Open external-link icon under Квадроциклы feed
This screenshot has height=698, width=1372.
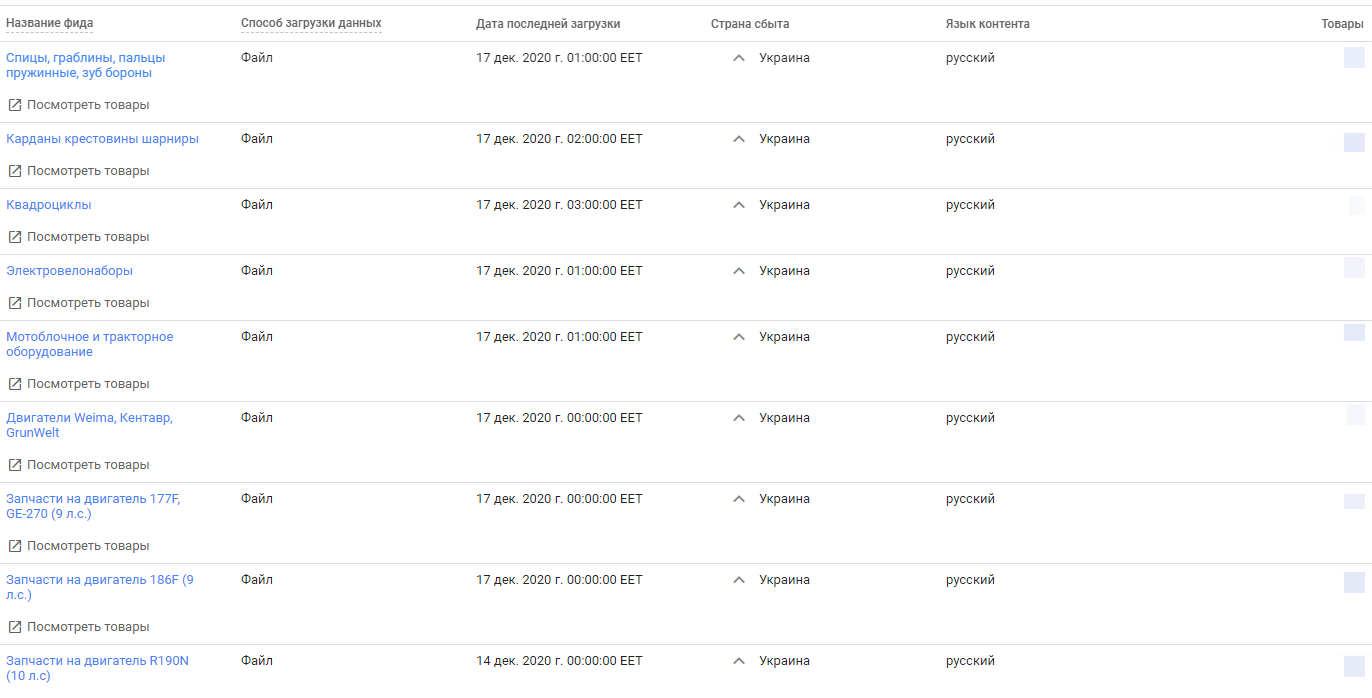point(15,237)
